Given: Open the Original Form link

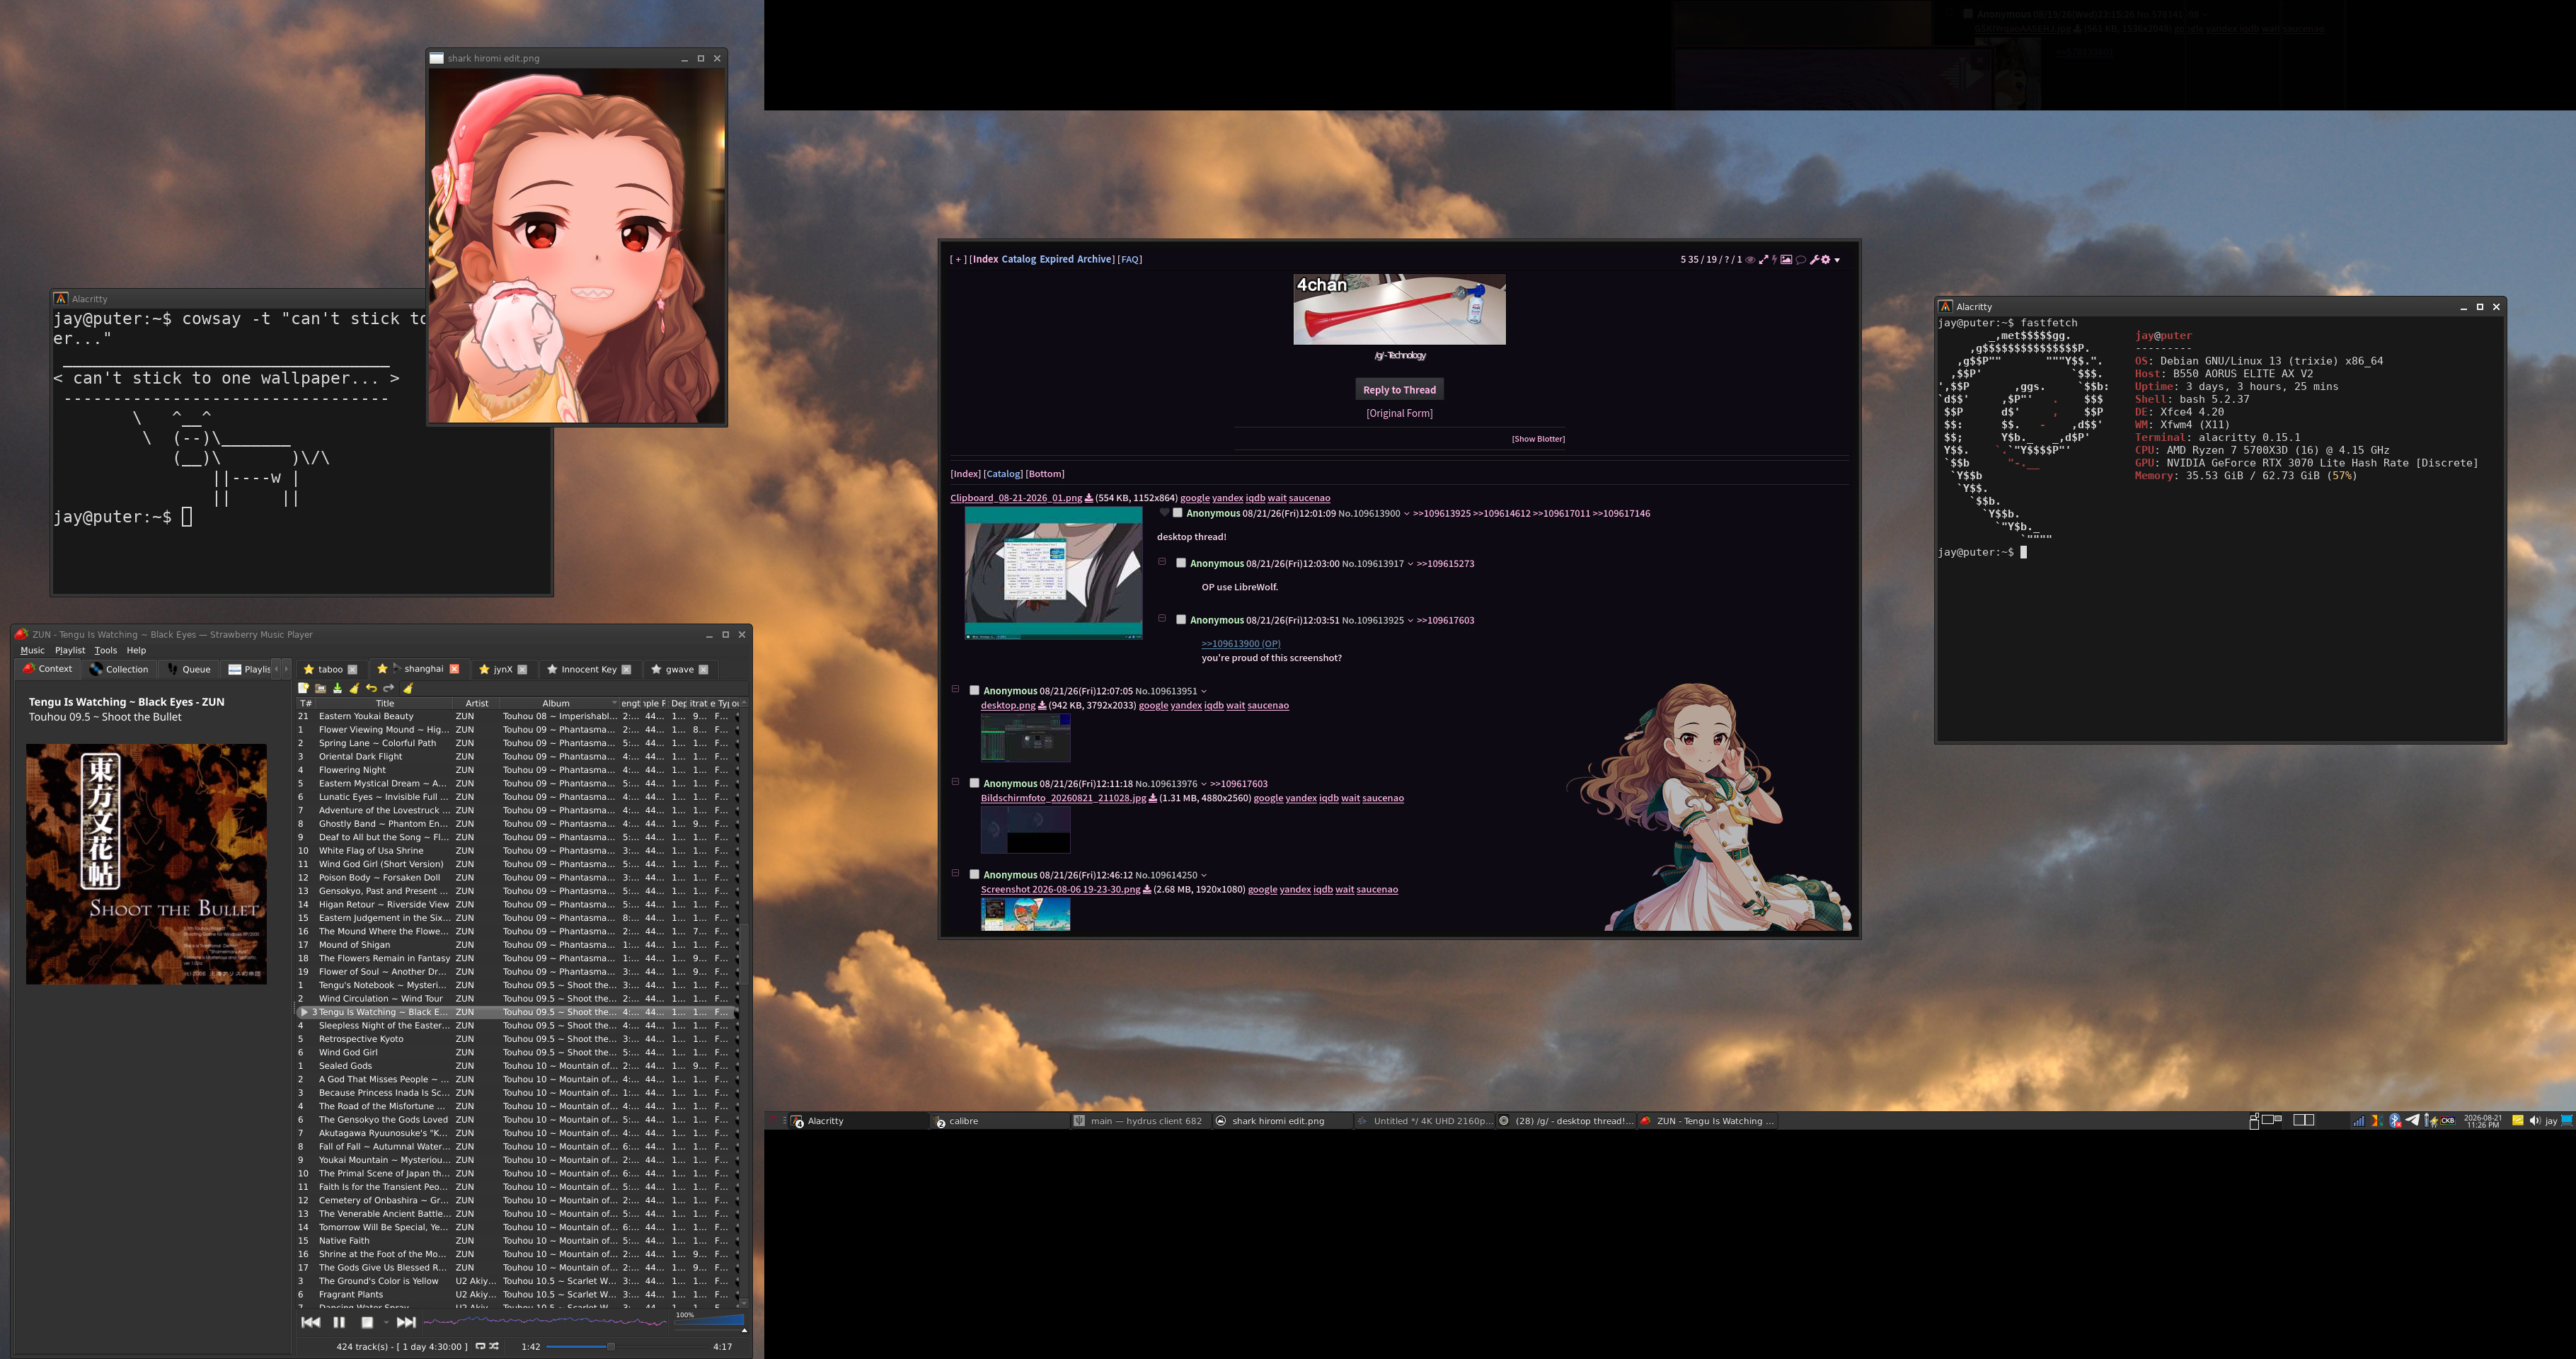Looking at the screenshot, I should [1399, 413].
